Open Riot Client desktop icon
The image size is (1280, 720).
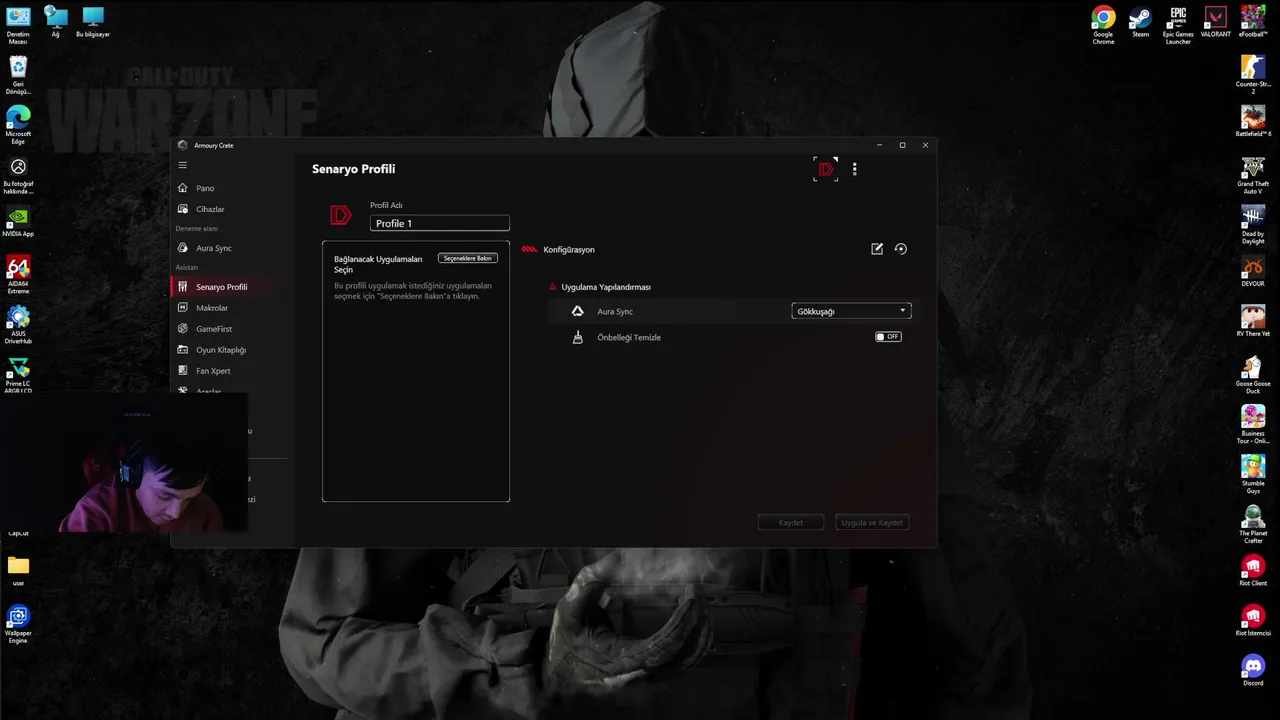click(x=1253, y=572)
